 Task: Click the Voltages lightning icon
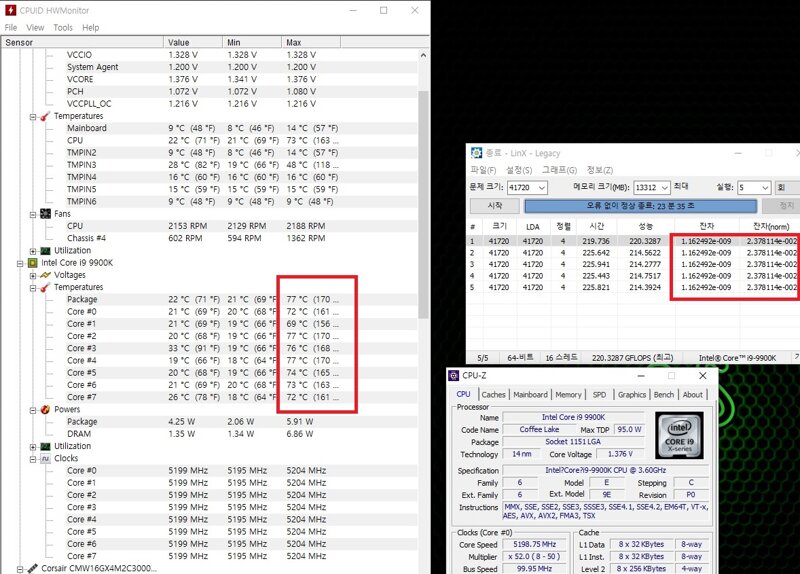coord(45,275)
